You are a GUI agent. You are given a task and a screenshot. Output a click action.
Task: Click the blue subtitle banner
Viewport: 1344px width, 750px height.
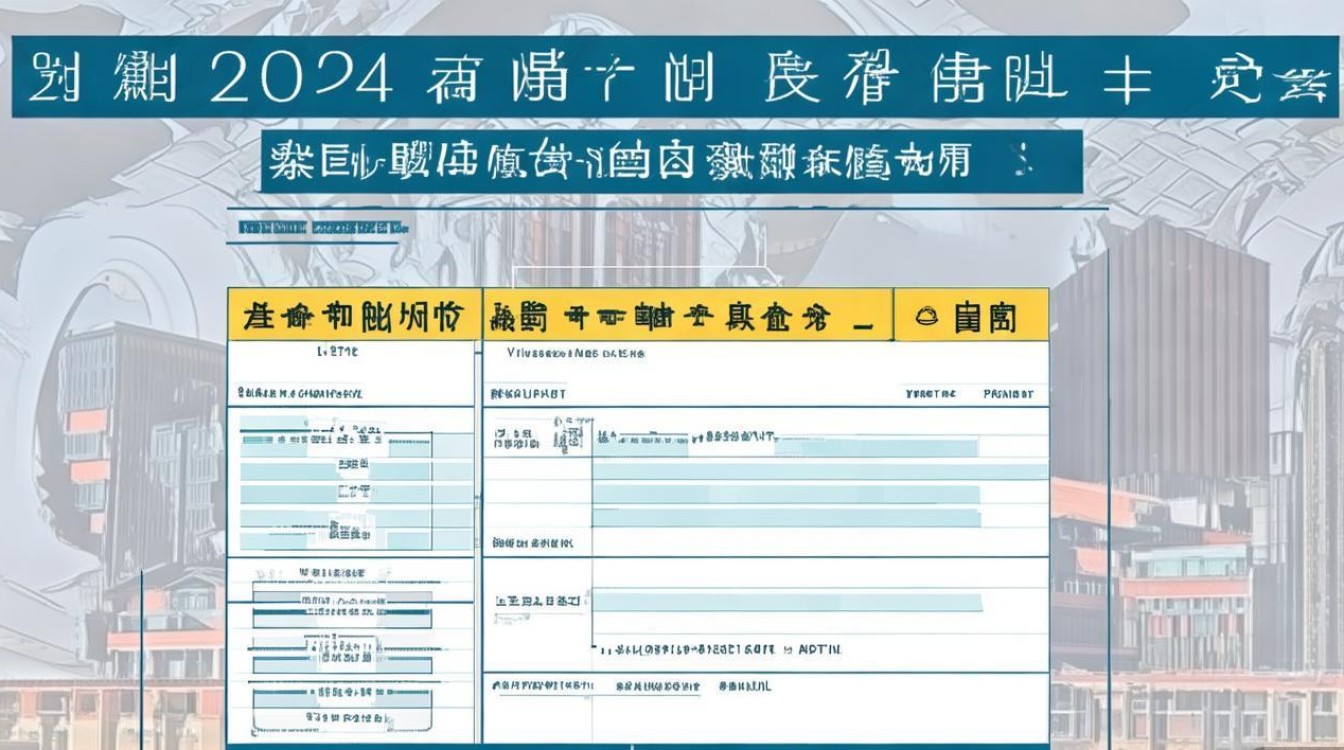[670, 160]
